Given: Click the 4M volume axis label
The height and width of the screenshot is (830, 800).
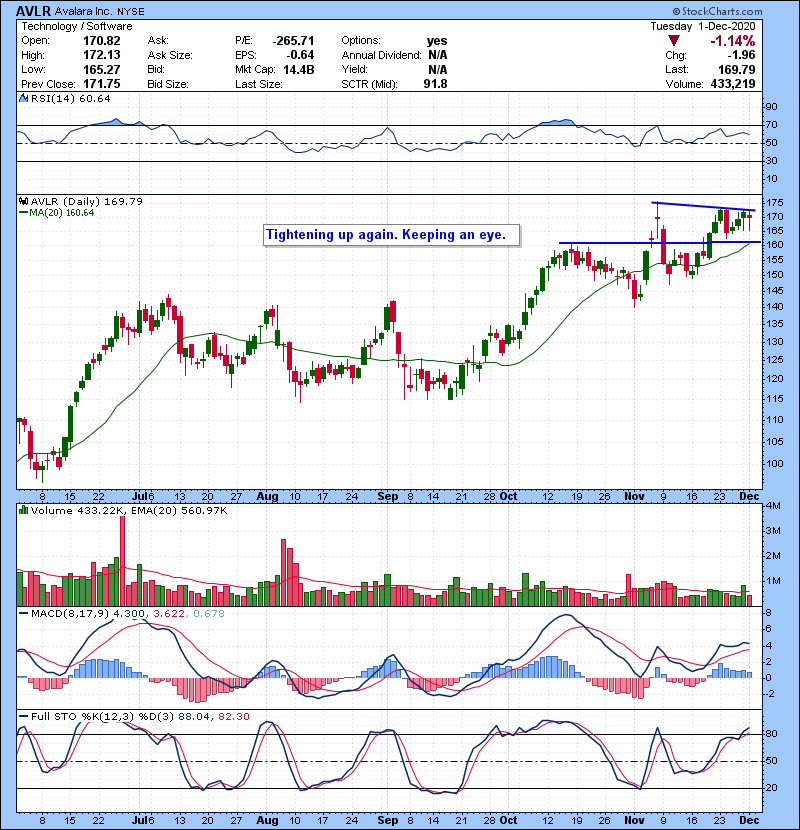Looking at the screenshot, I should tap(773, 506).
